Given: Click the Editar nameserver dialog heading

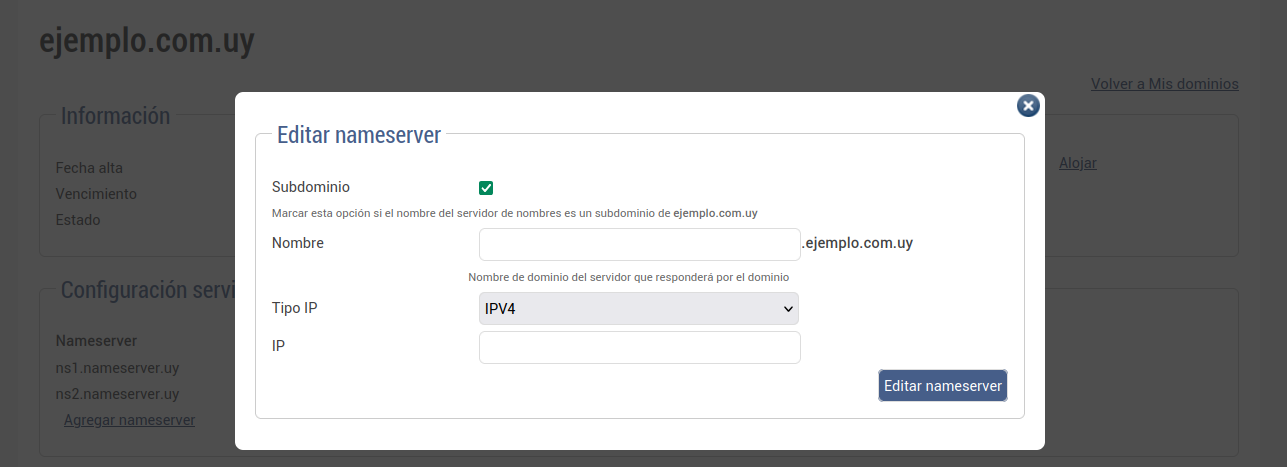Looking at the screenshot, I should 358,135.
